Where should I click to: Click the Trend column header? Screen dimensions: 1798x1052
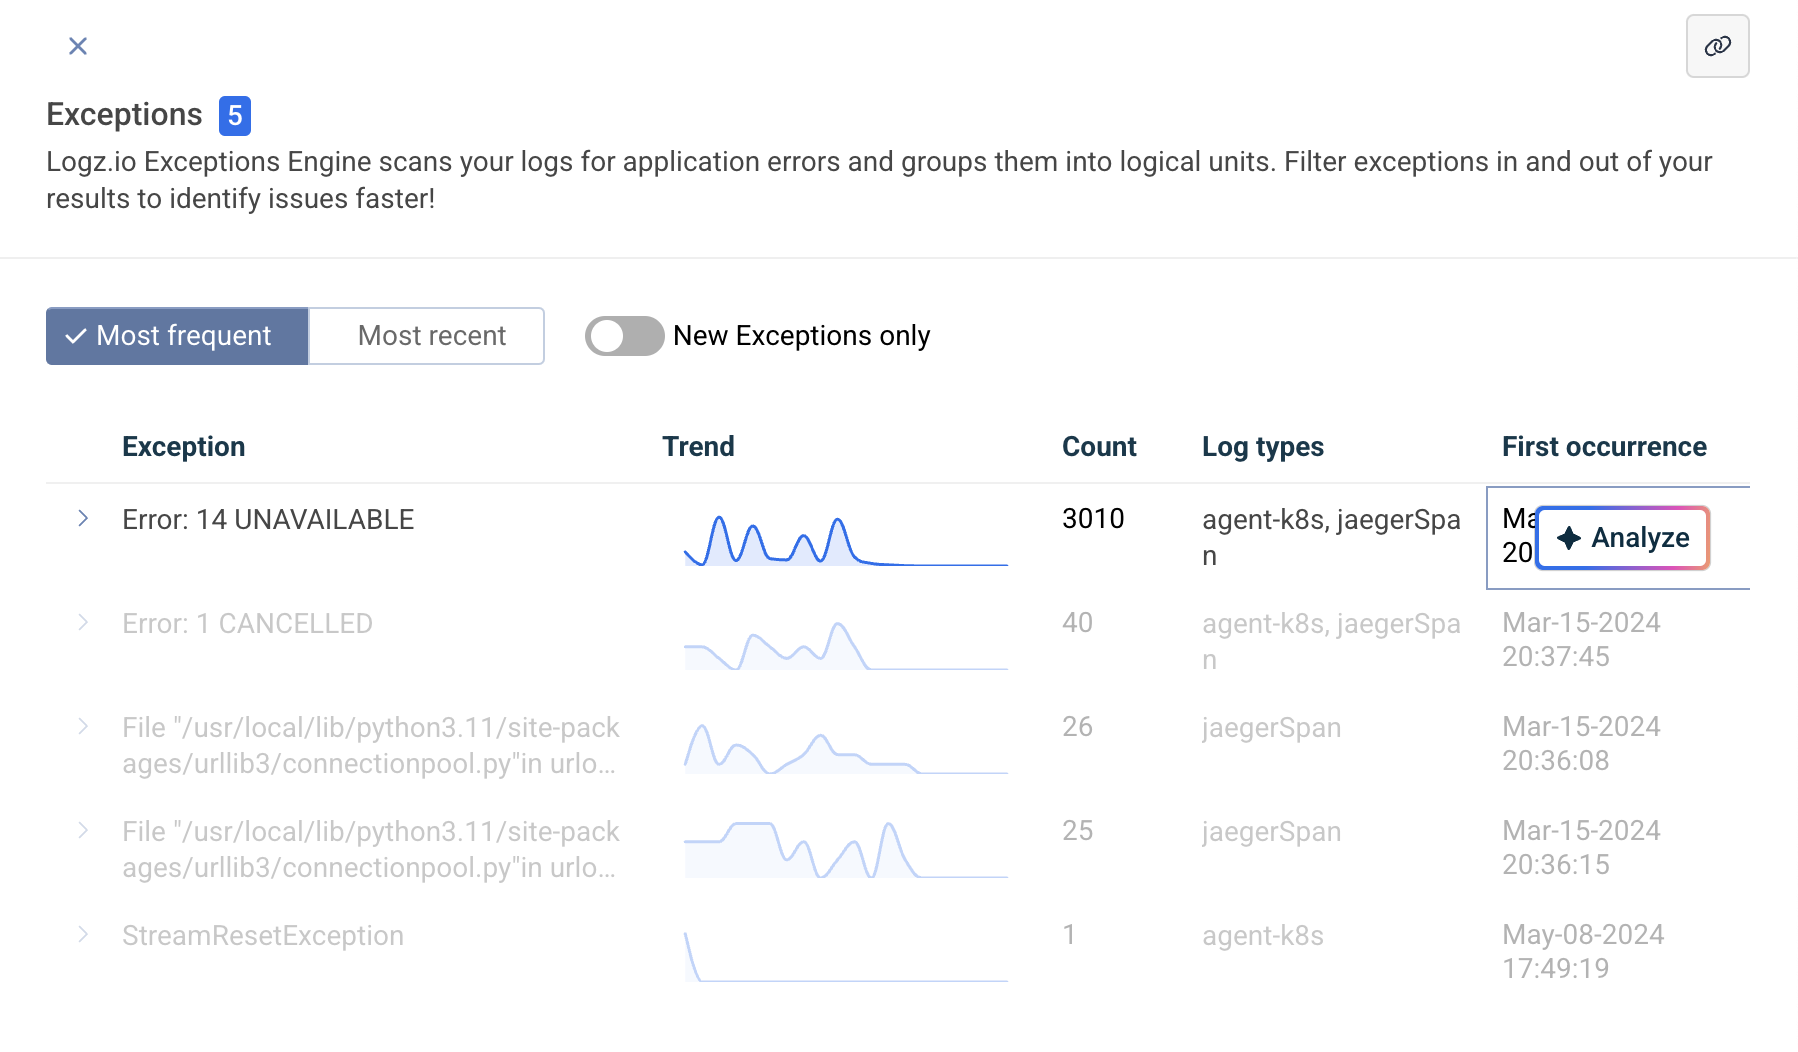(698, 447)
